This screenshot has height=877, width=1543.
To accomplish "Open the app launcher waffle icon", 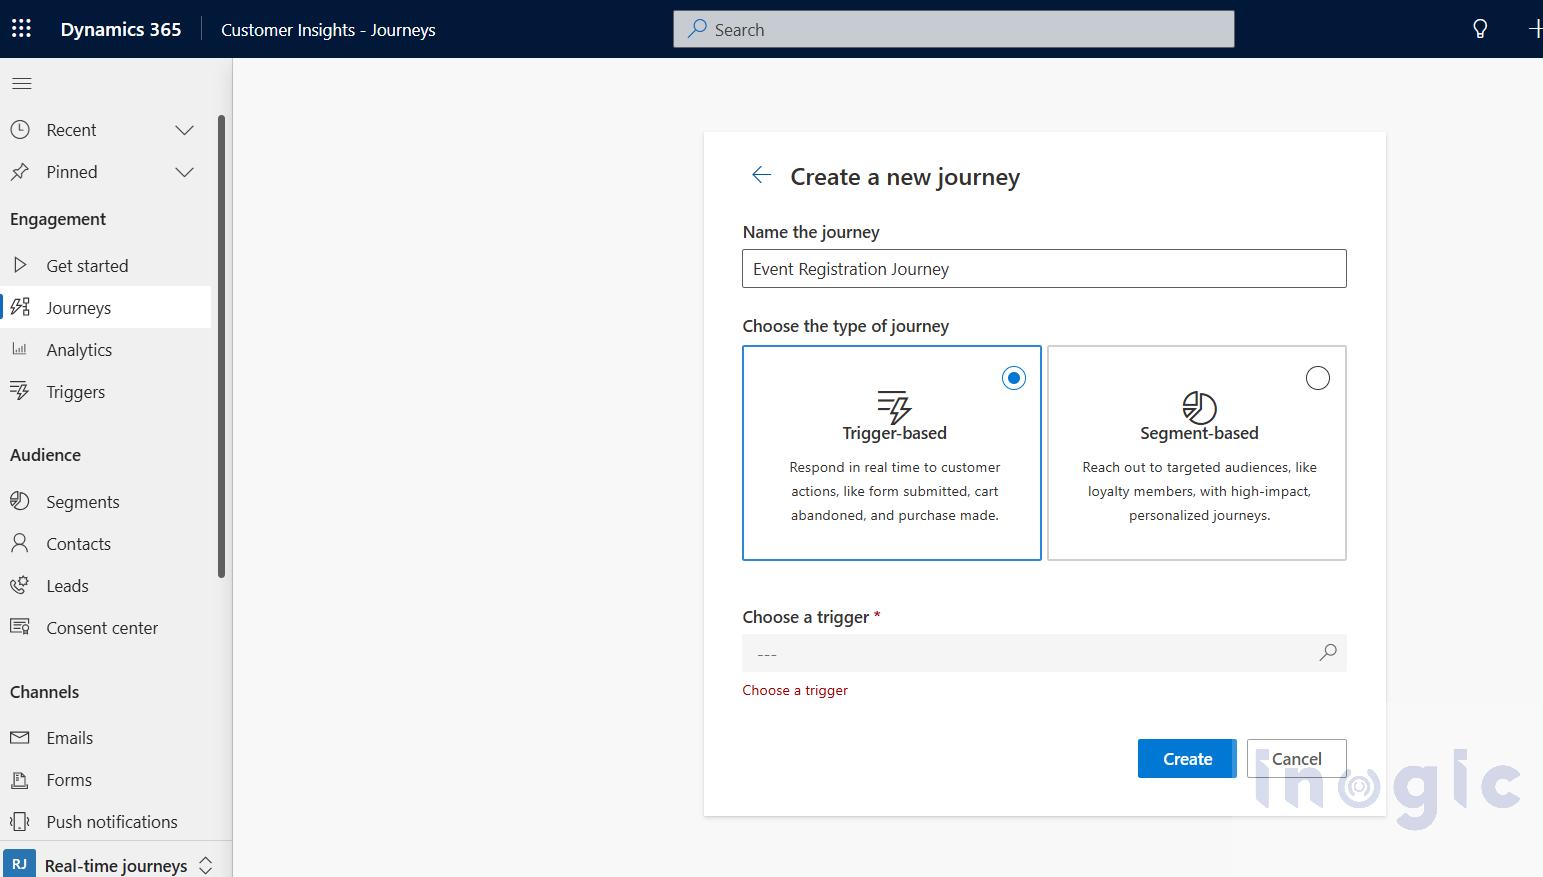I will tap(21, 29).
